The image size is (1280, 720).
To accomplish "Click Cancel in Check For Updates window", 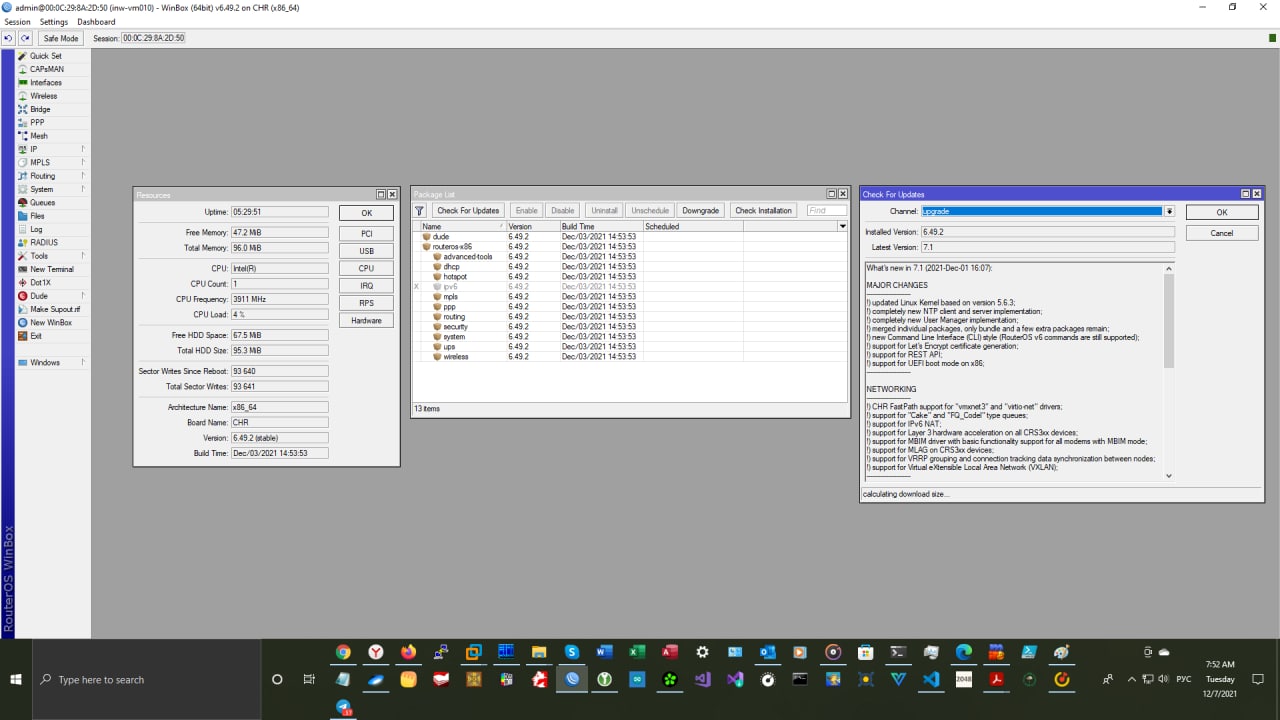I will [x=1222, y=233].
